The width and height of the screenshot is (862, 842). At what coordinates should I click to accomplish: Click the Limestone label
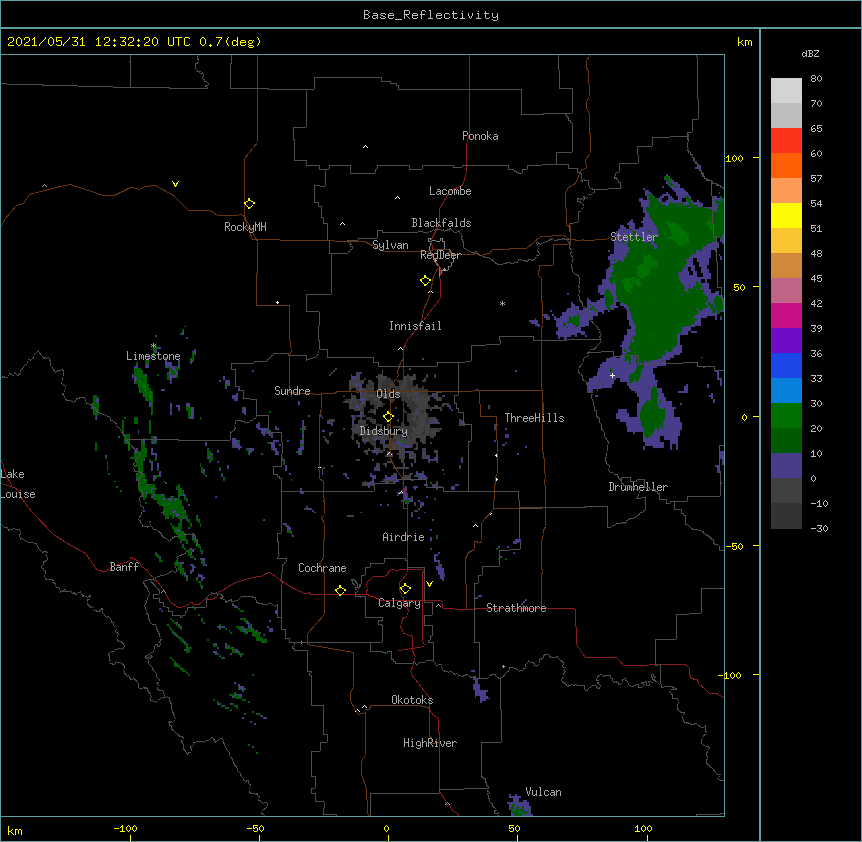pos(153,356)
